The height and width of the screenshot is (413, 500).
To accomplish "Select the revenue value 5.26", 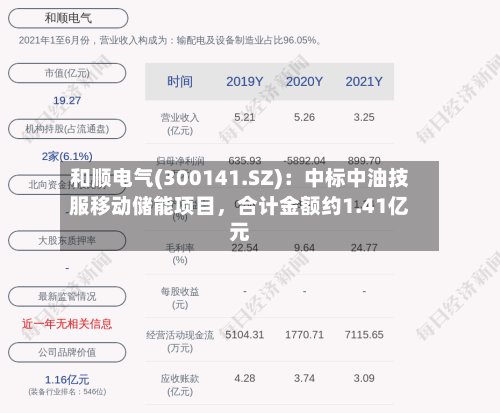I will 304,117.
